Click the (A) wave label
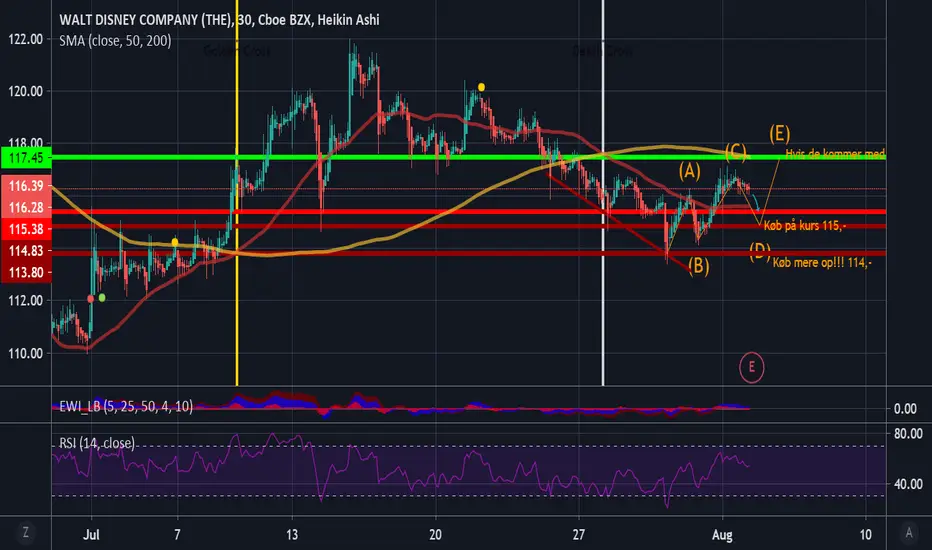 click(689, 171)
